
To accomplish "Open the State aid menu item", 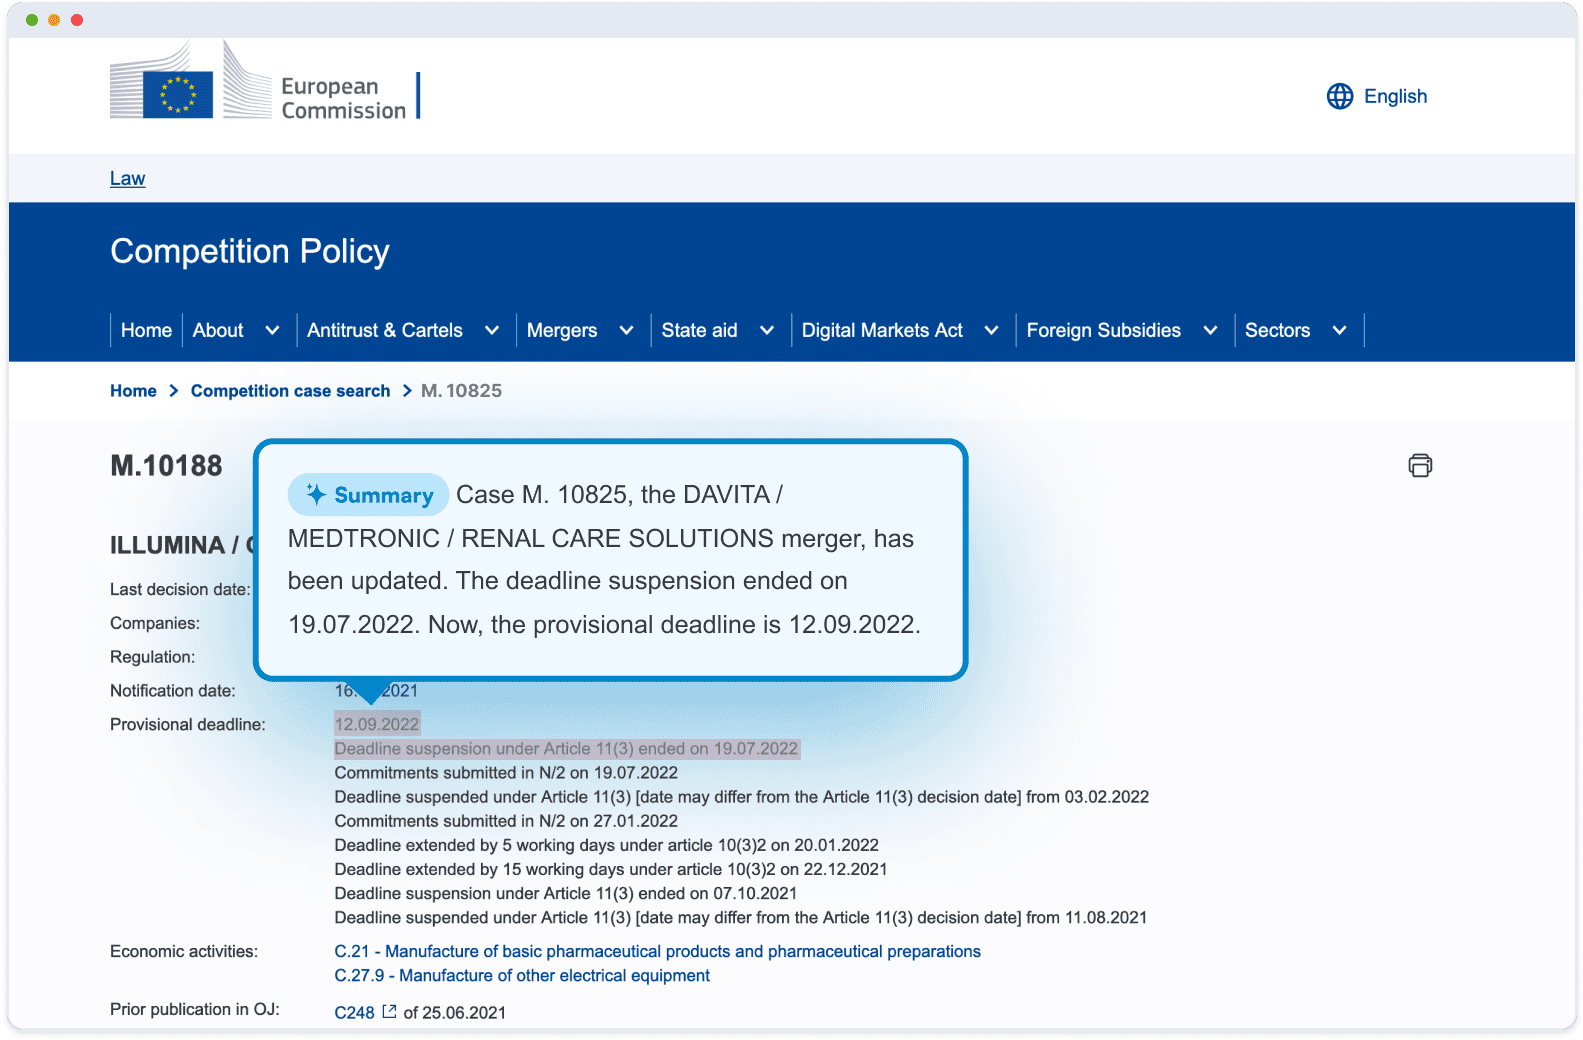I will coord(699,331).
